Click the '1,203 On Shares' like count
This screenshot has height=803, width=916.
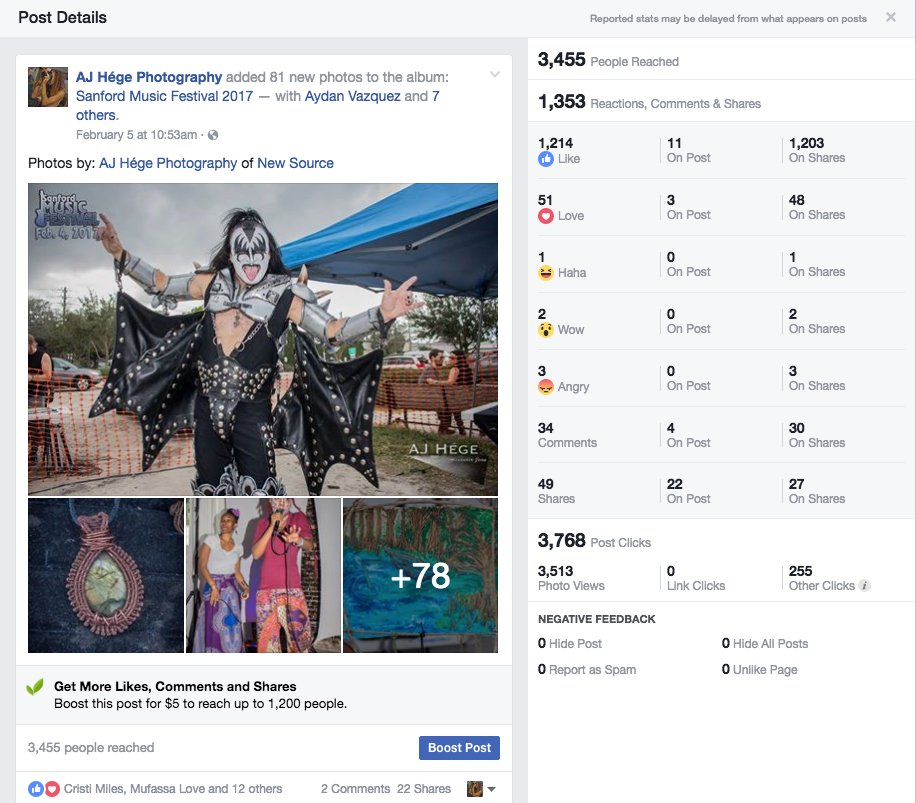coord(817,151)
